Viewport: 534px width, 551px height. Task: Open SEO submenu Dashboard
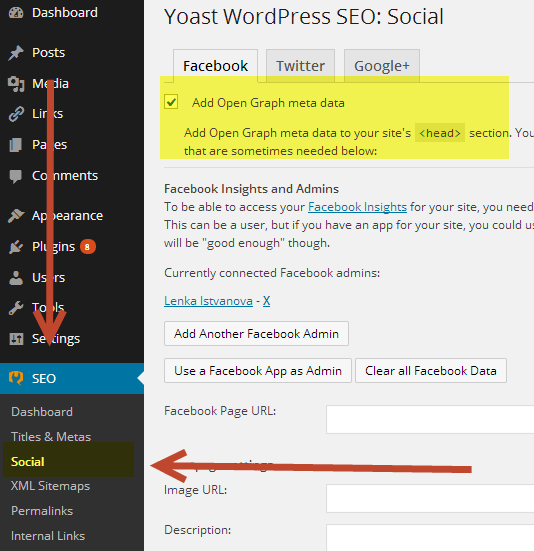42,412
